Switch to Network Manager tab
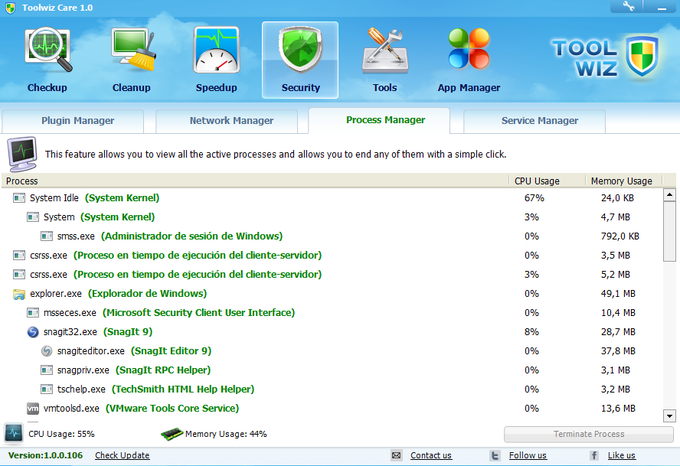680x466 pixels. 227,121
